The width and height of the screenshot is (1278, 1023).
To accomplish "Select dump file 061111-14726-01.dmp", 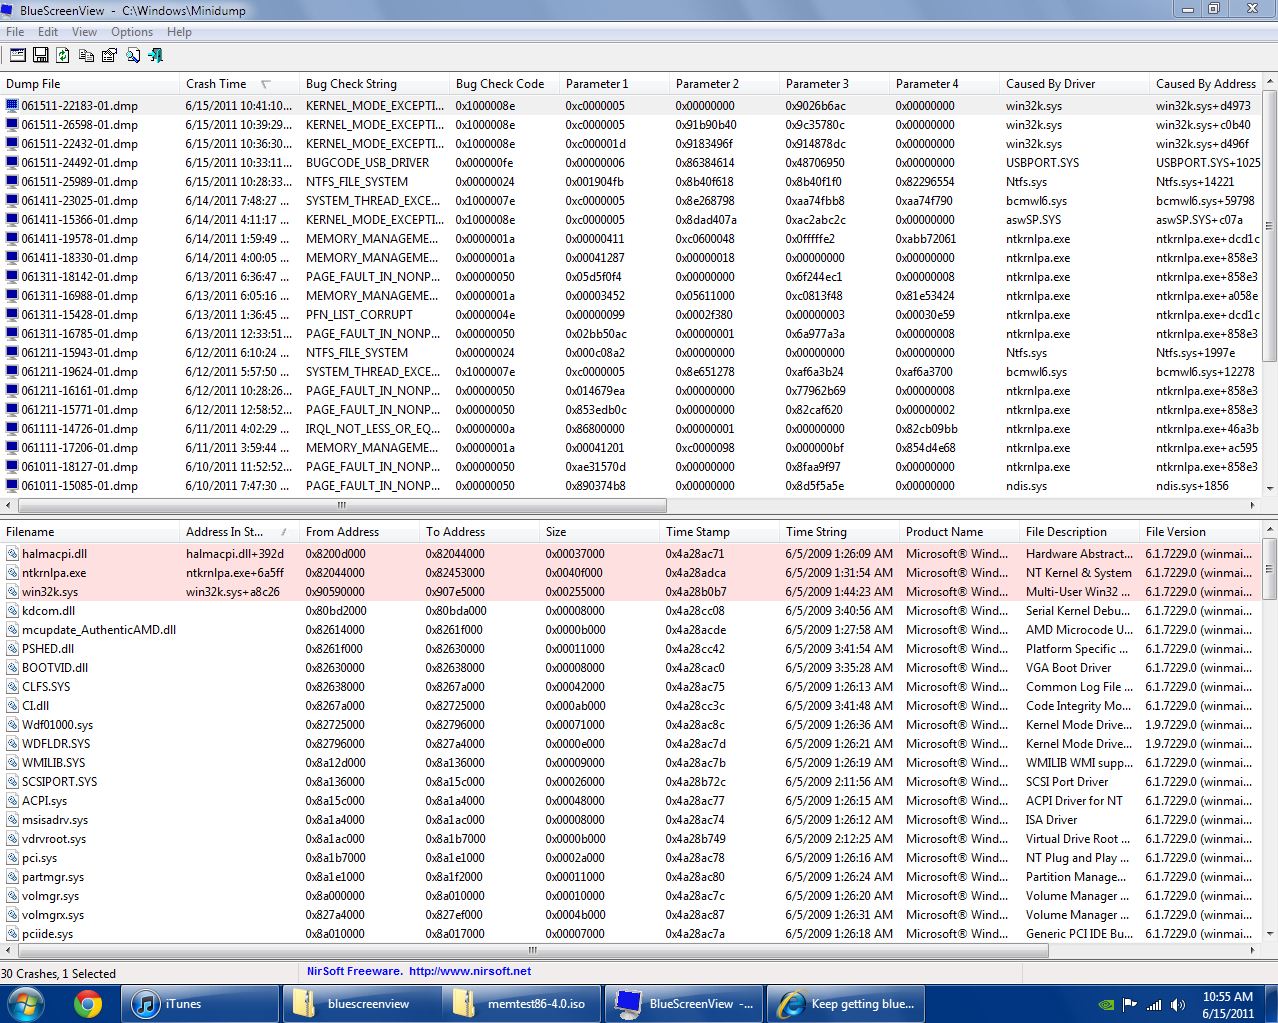I will [80, 429].
